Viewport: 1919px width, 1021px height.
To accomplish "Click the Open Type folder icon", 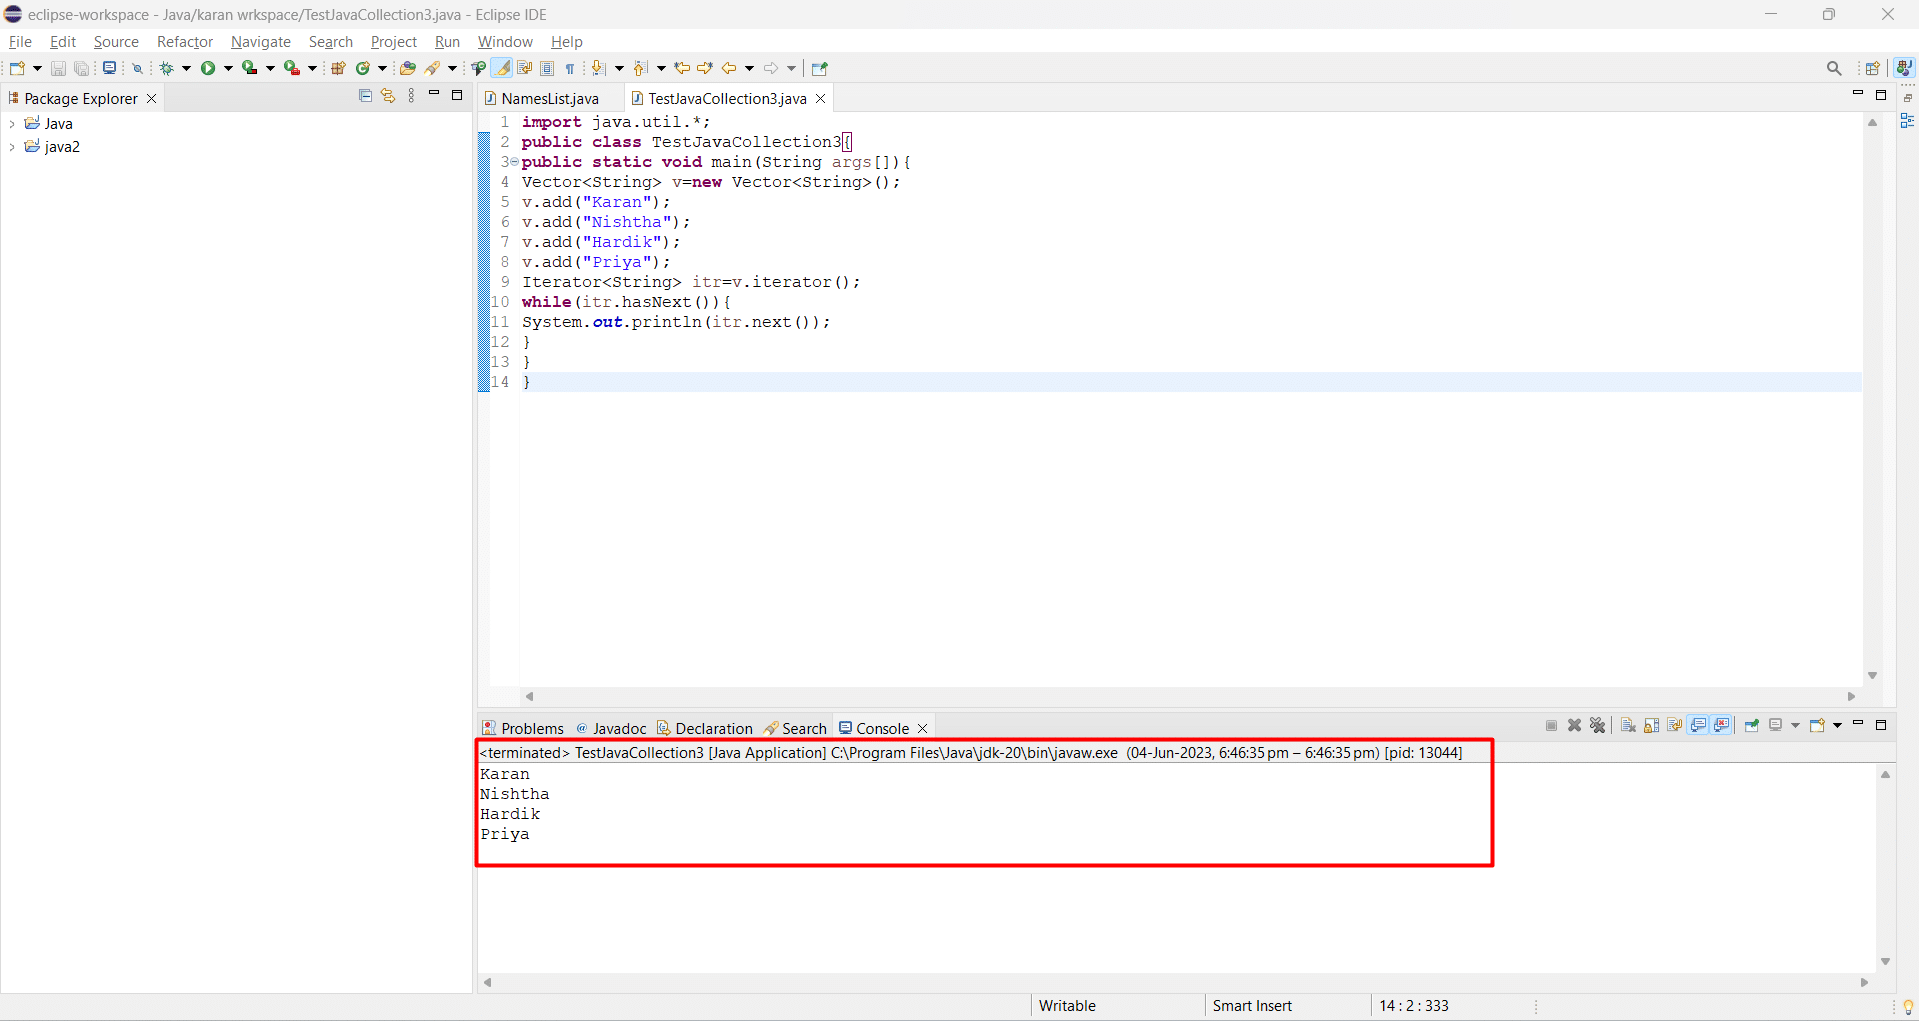I will (407, 68).
